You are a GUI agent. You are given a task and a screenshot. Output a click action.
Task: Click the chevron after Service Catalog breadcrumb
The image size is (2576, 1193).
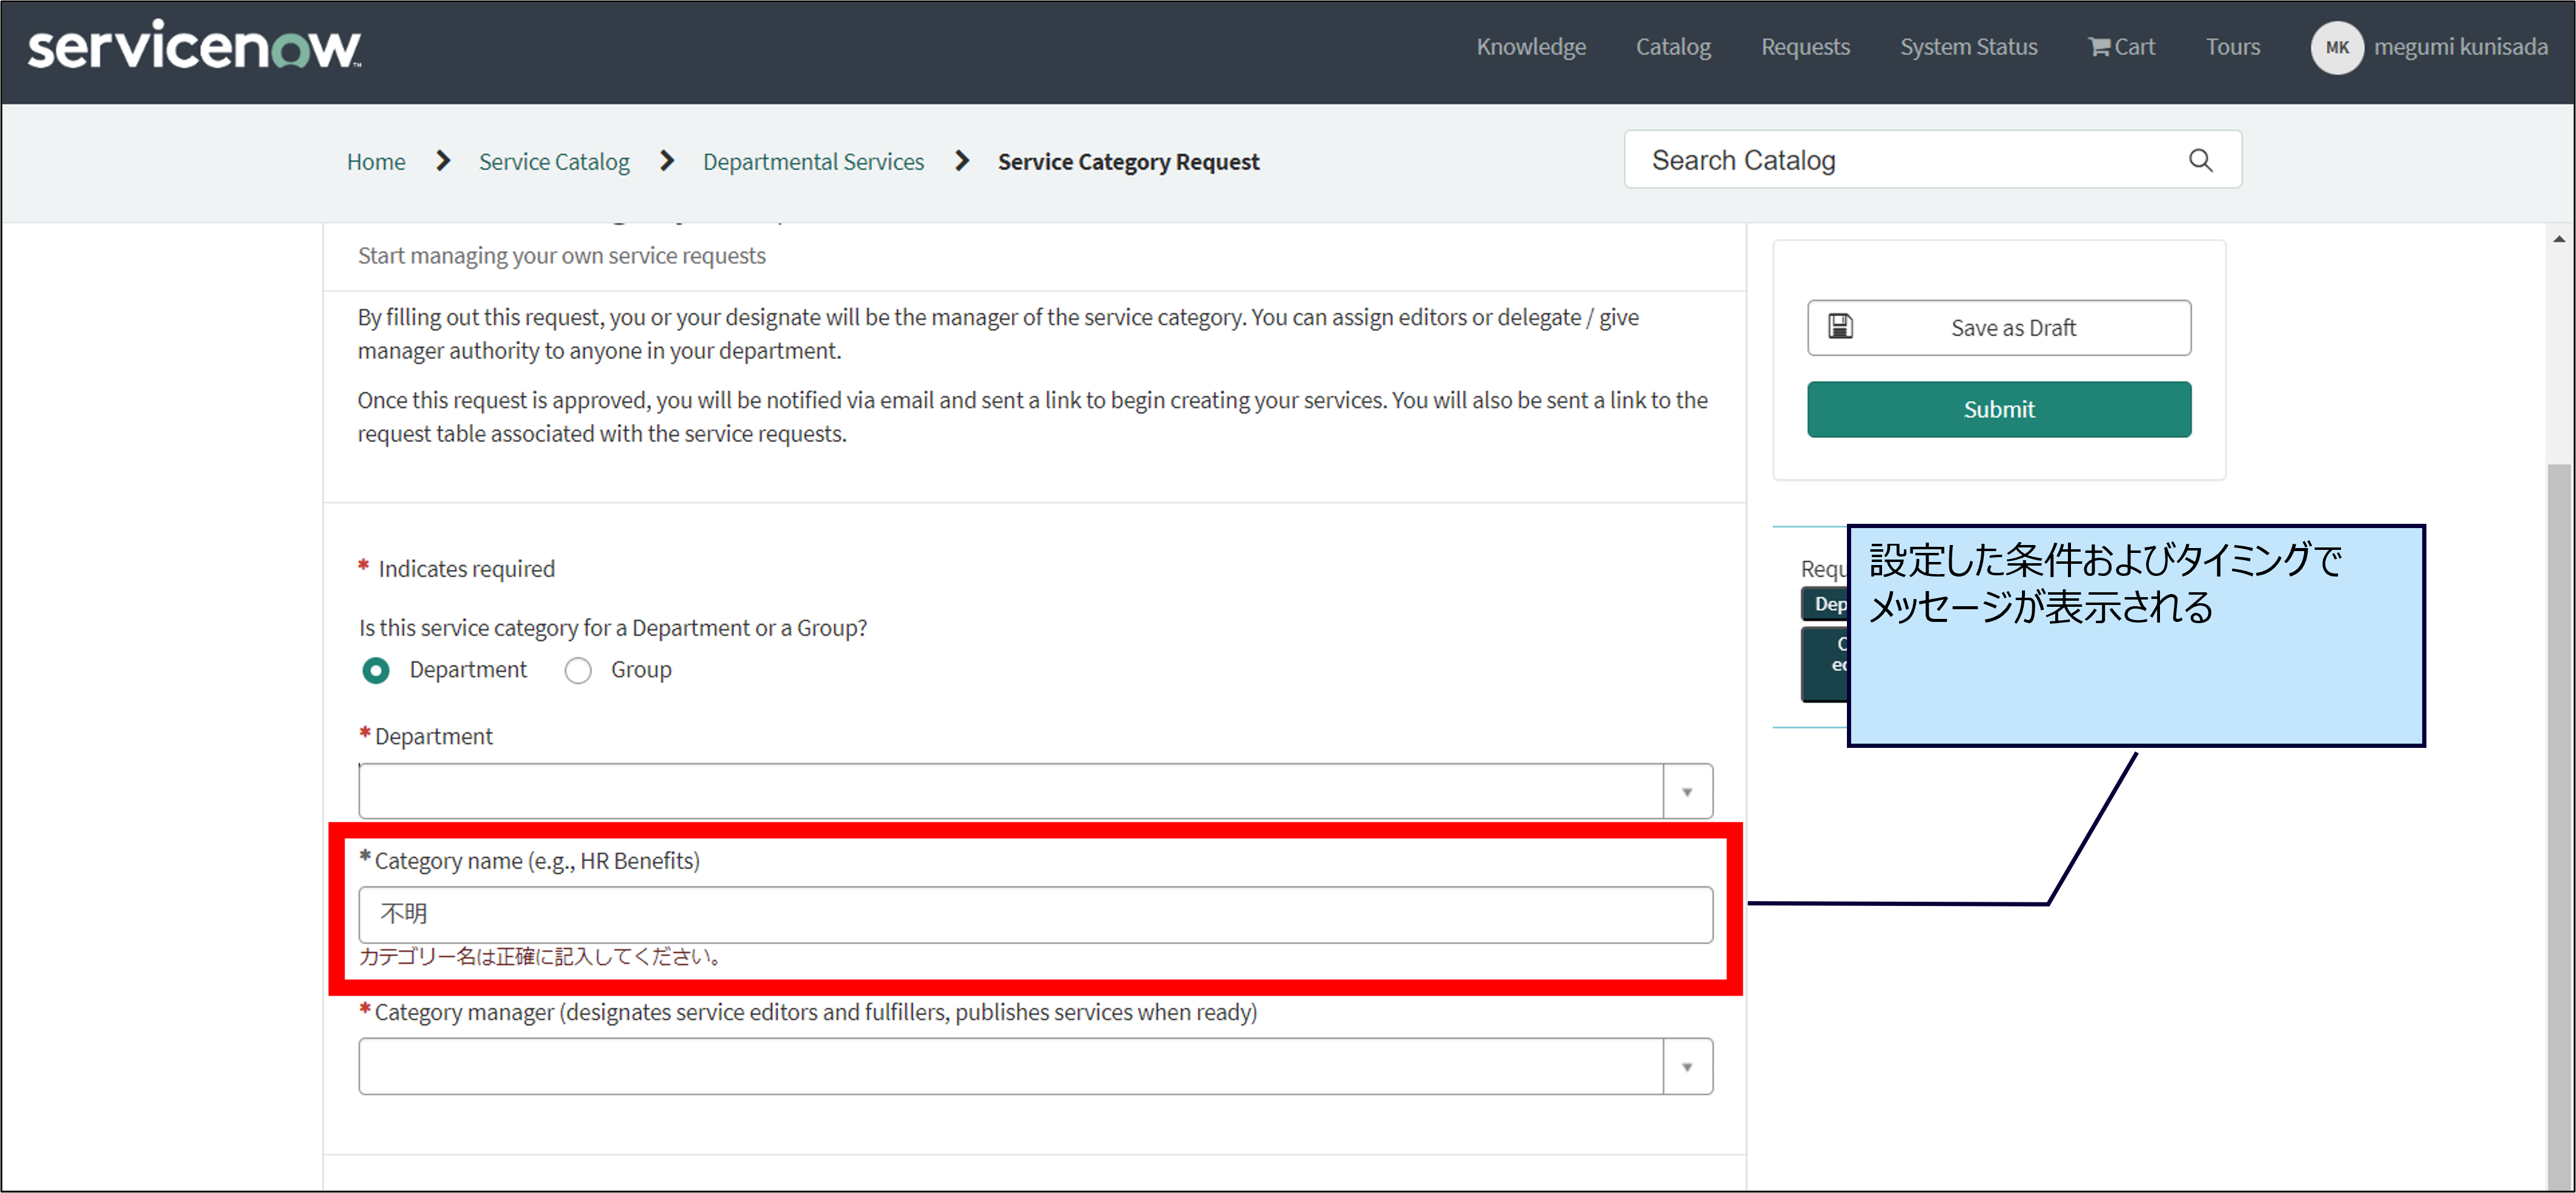pos(667,161)
